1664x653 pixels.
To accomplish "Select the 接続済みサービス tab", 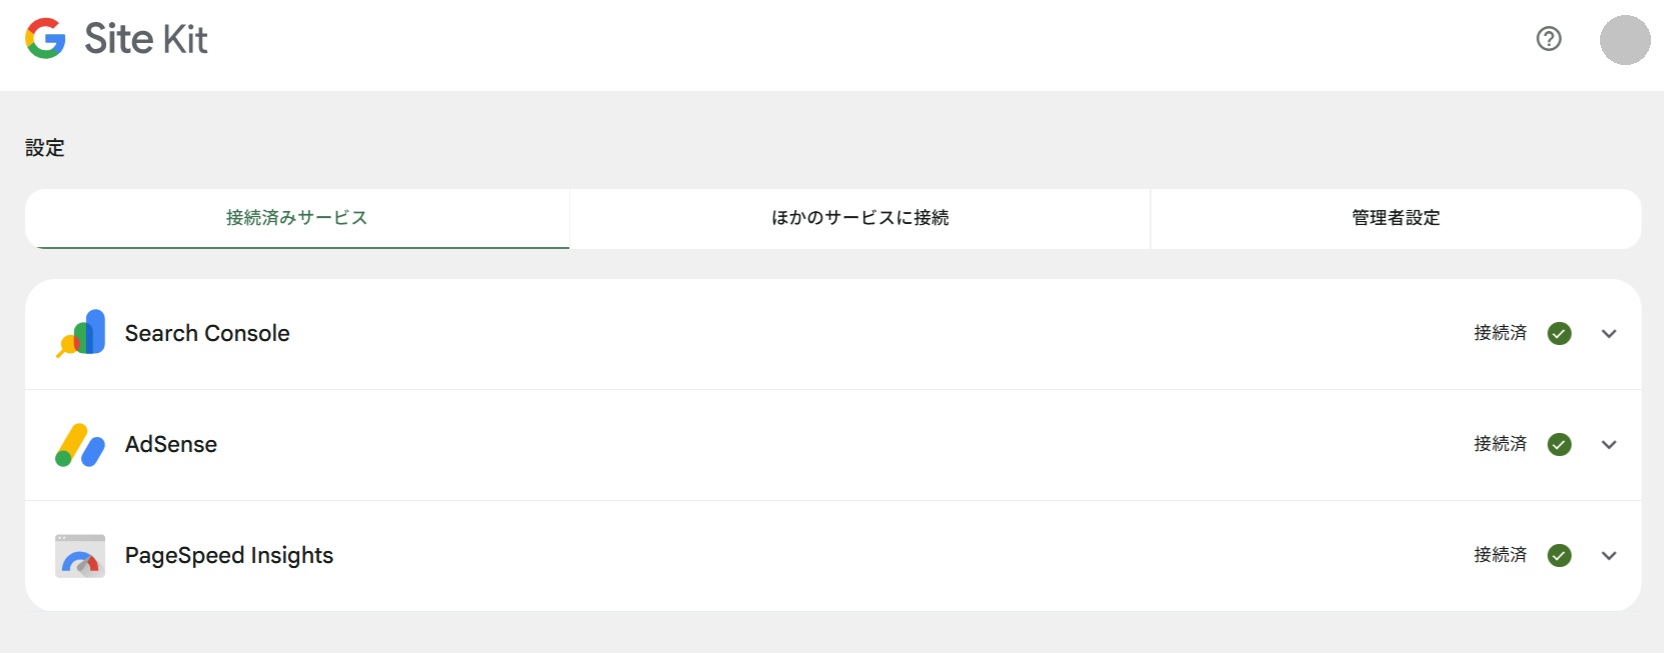I will (x=297, y=218).
